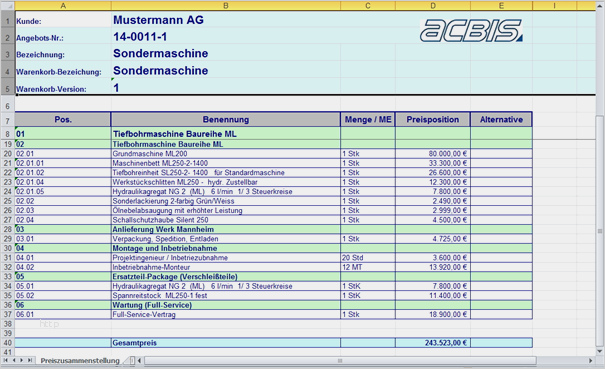Image resolution: width=605 pixels, height=369 pixels.
Task: Select the price 18.900,00 € cell
Action: [x=433, y=314]
